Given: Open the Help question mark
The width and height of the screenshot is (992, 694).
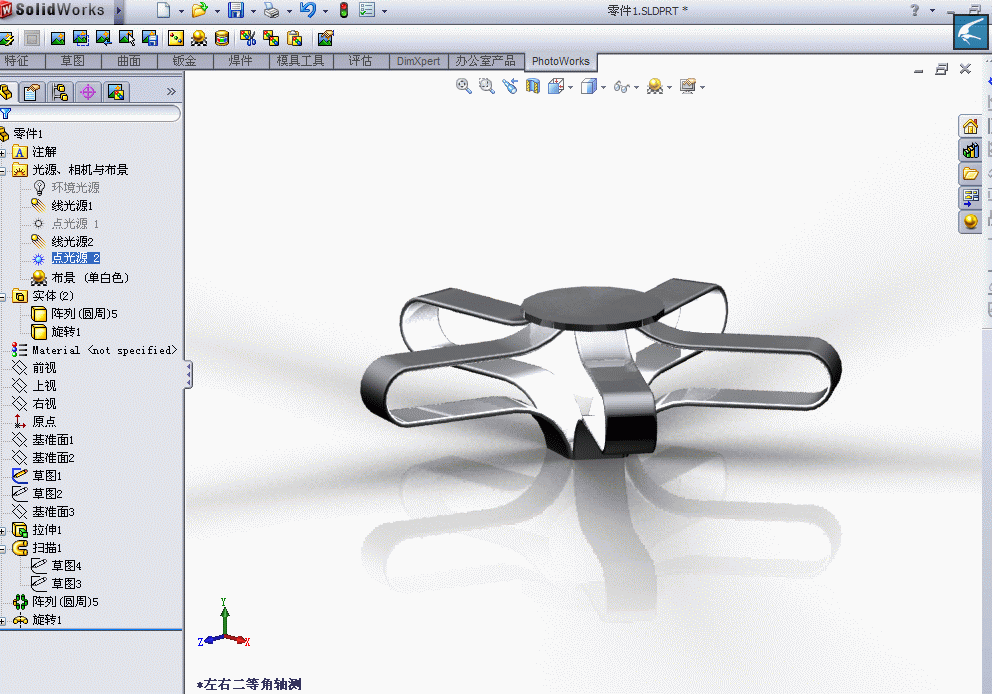Looking at the screenshot, I should [x=915, y=10].
